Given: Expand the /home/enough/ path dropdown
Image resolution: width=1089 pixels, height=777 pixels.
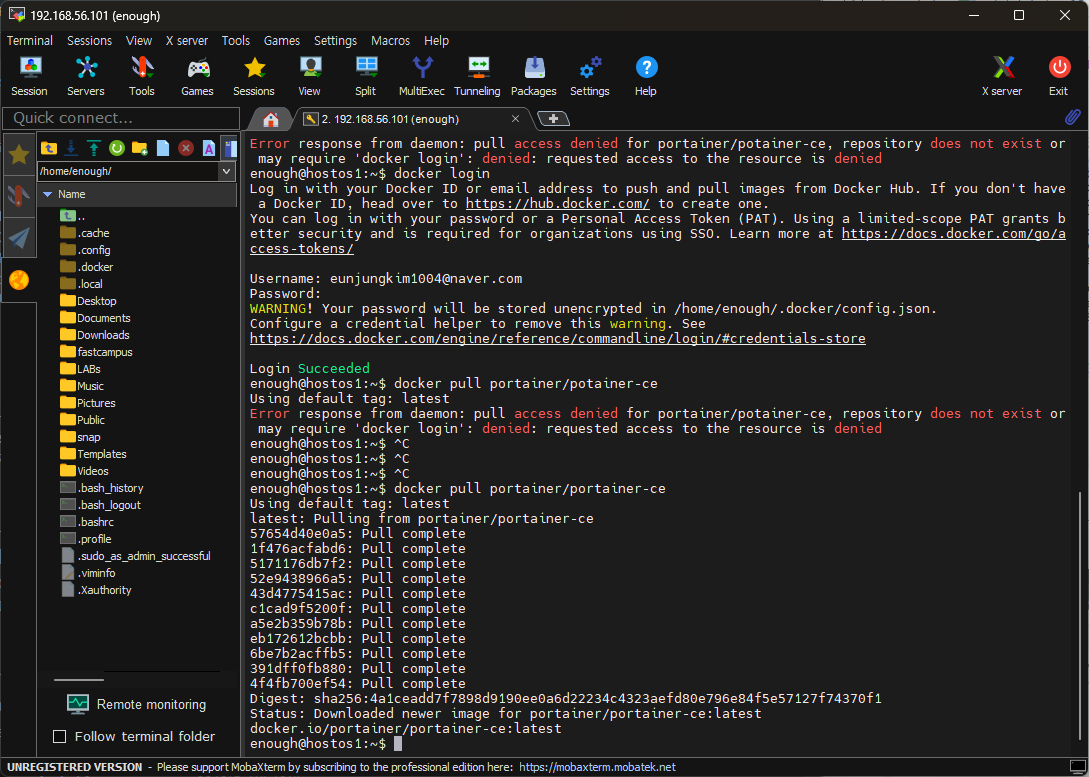Looking at the screenshot, I should point(226,171).
